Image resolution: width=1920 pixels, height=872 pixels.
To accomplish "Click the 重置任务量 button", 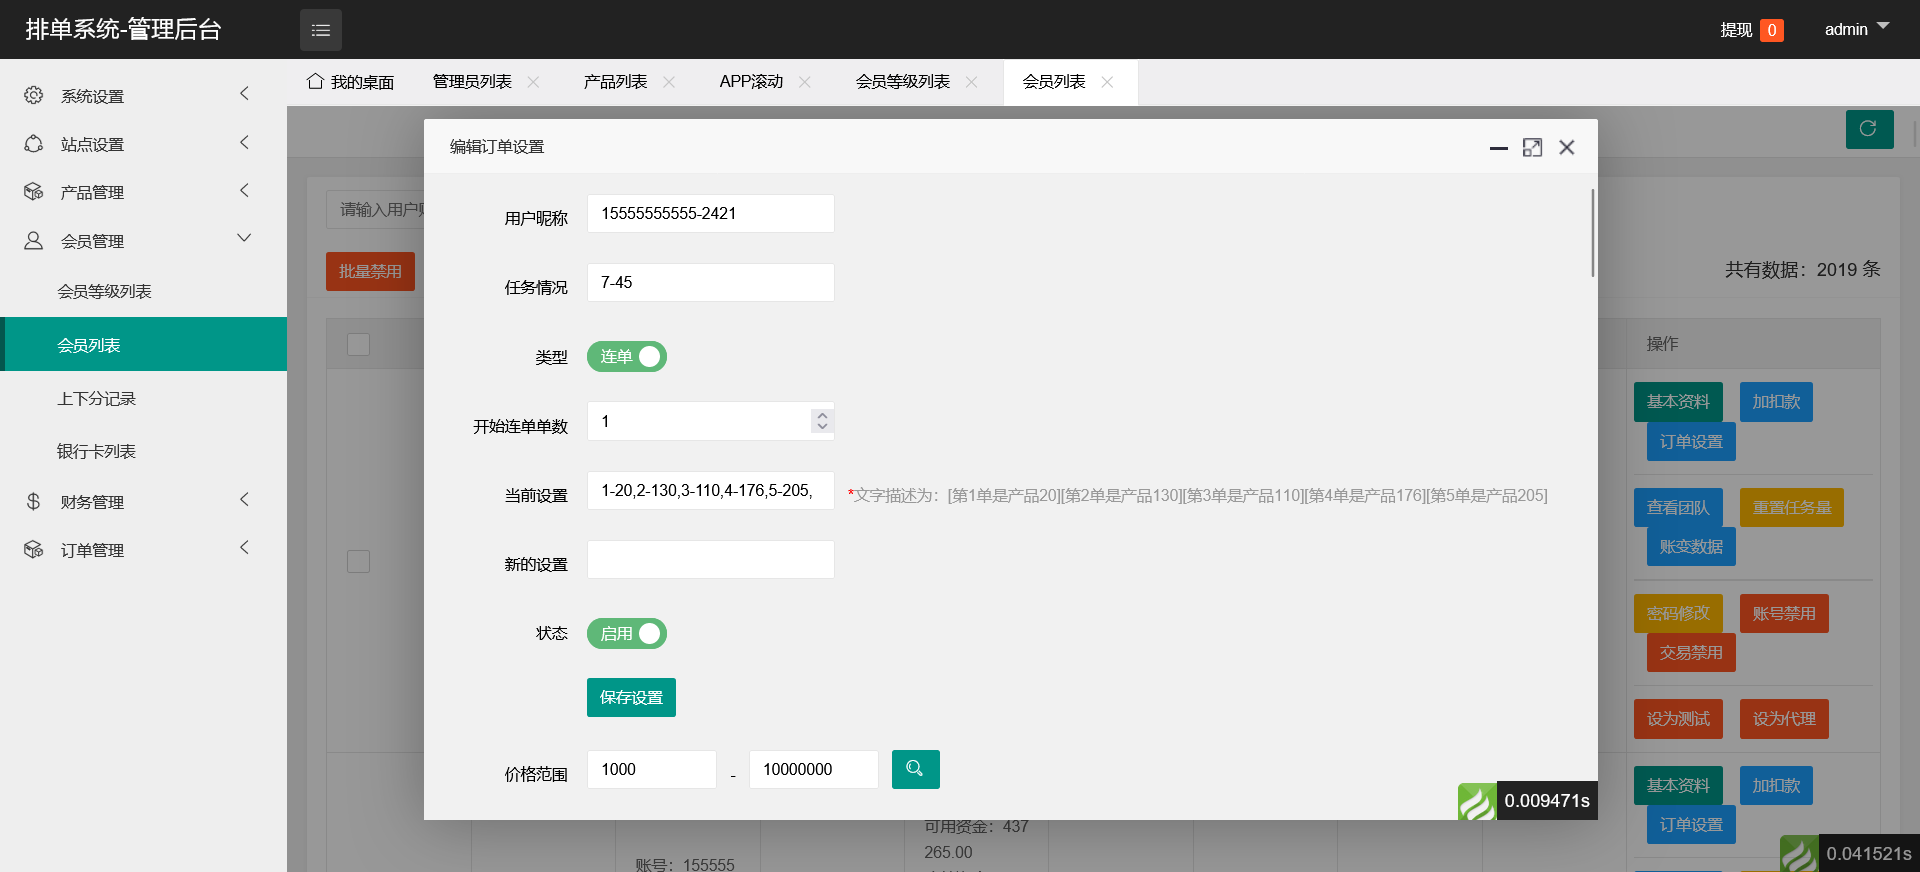I will pos(1791,508).
